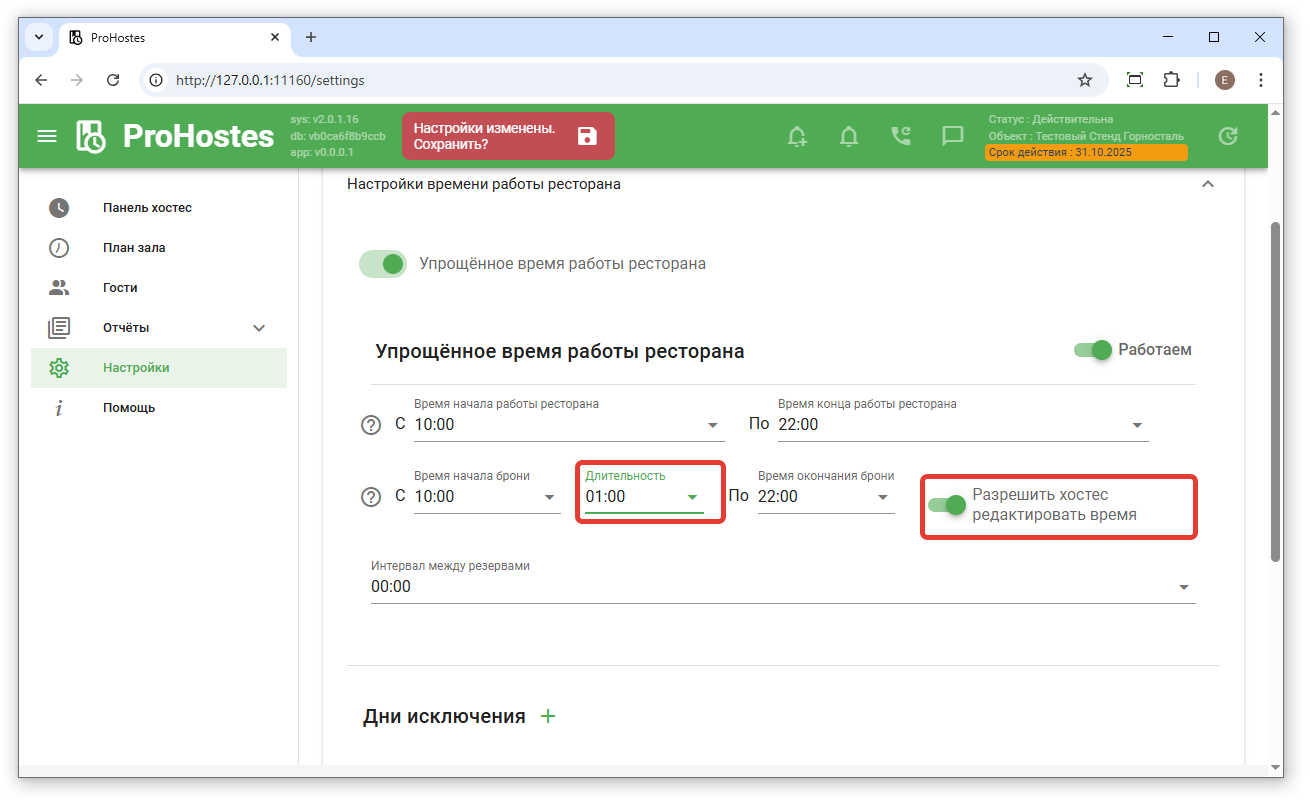The image size is (1310, 808).
Task: Click the save settings floppy disk icon
Action: point(587,136)
